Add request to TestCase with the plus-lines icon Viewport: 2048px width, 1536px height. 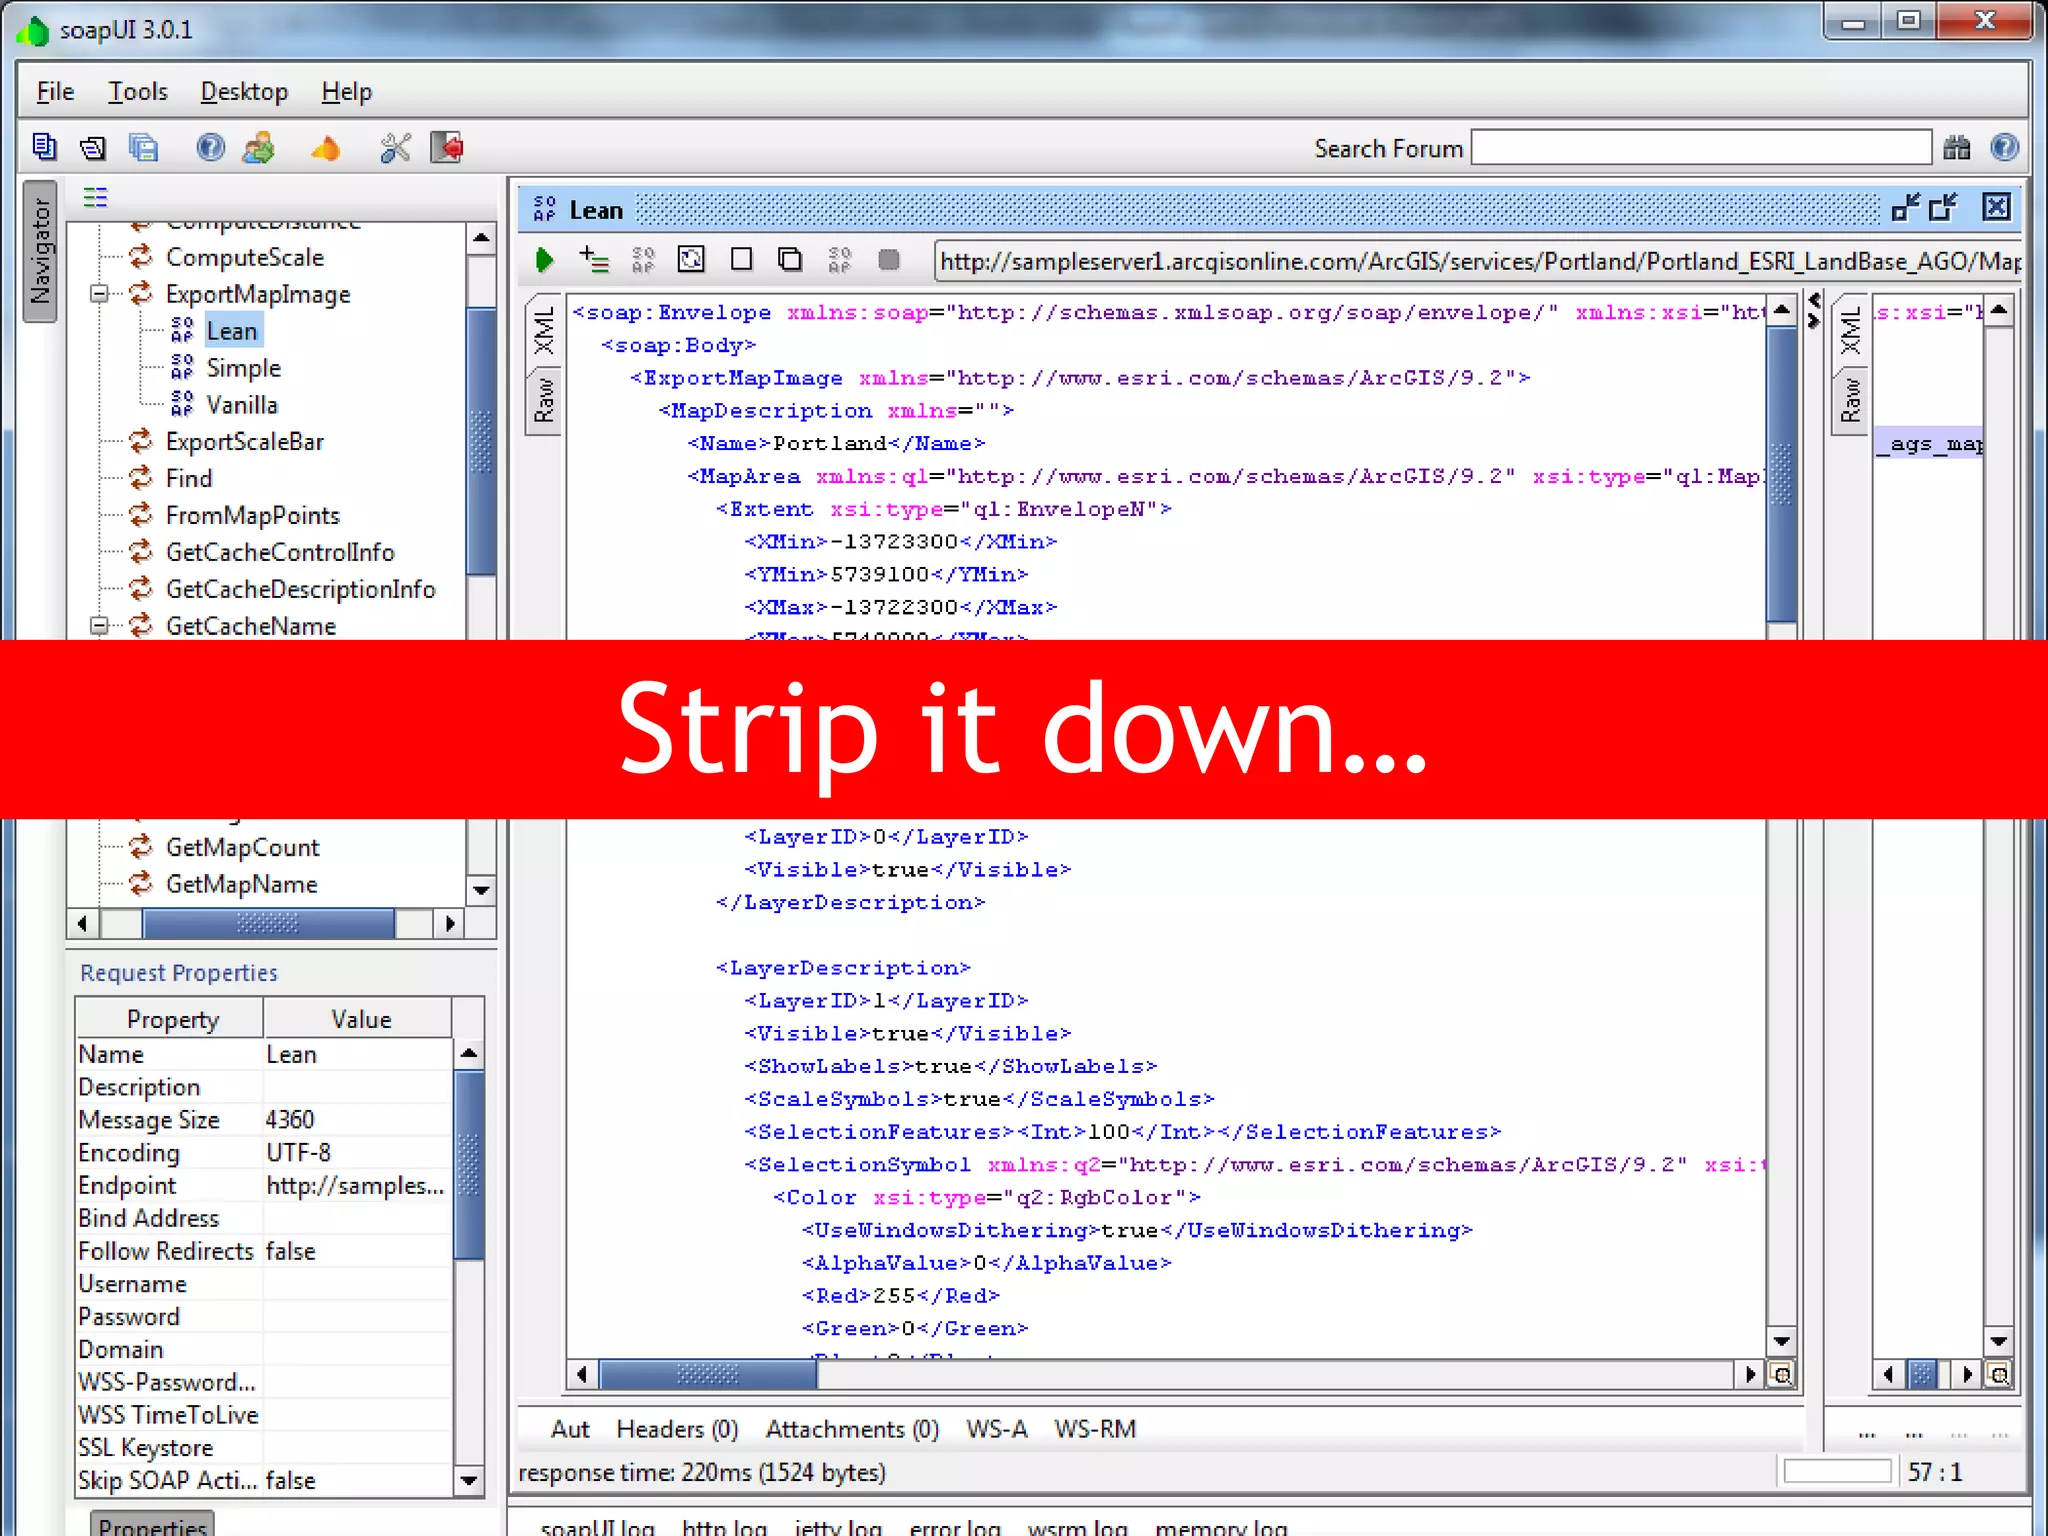tap(593, 260)
